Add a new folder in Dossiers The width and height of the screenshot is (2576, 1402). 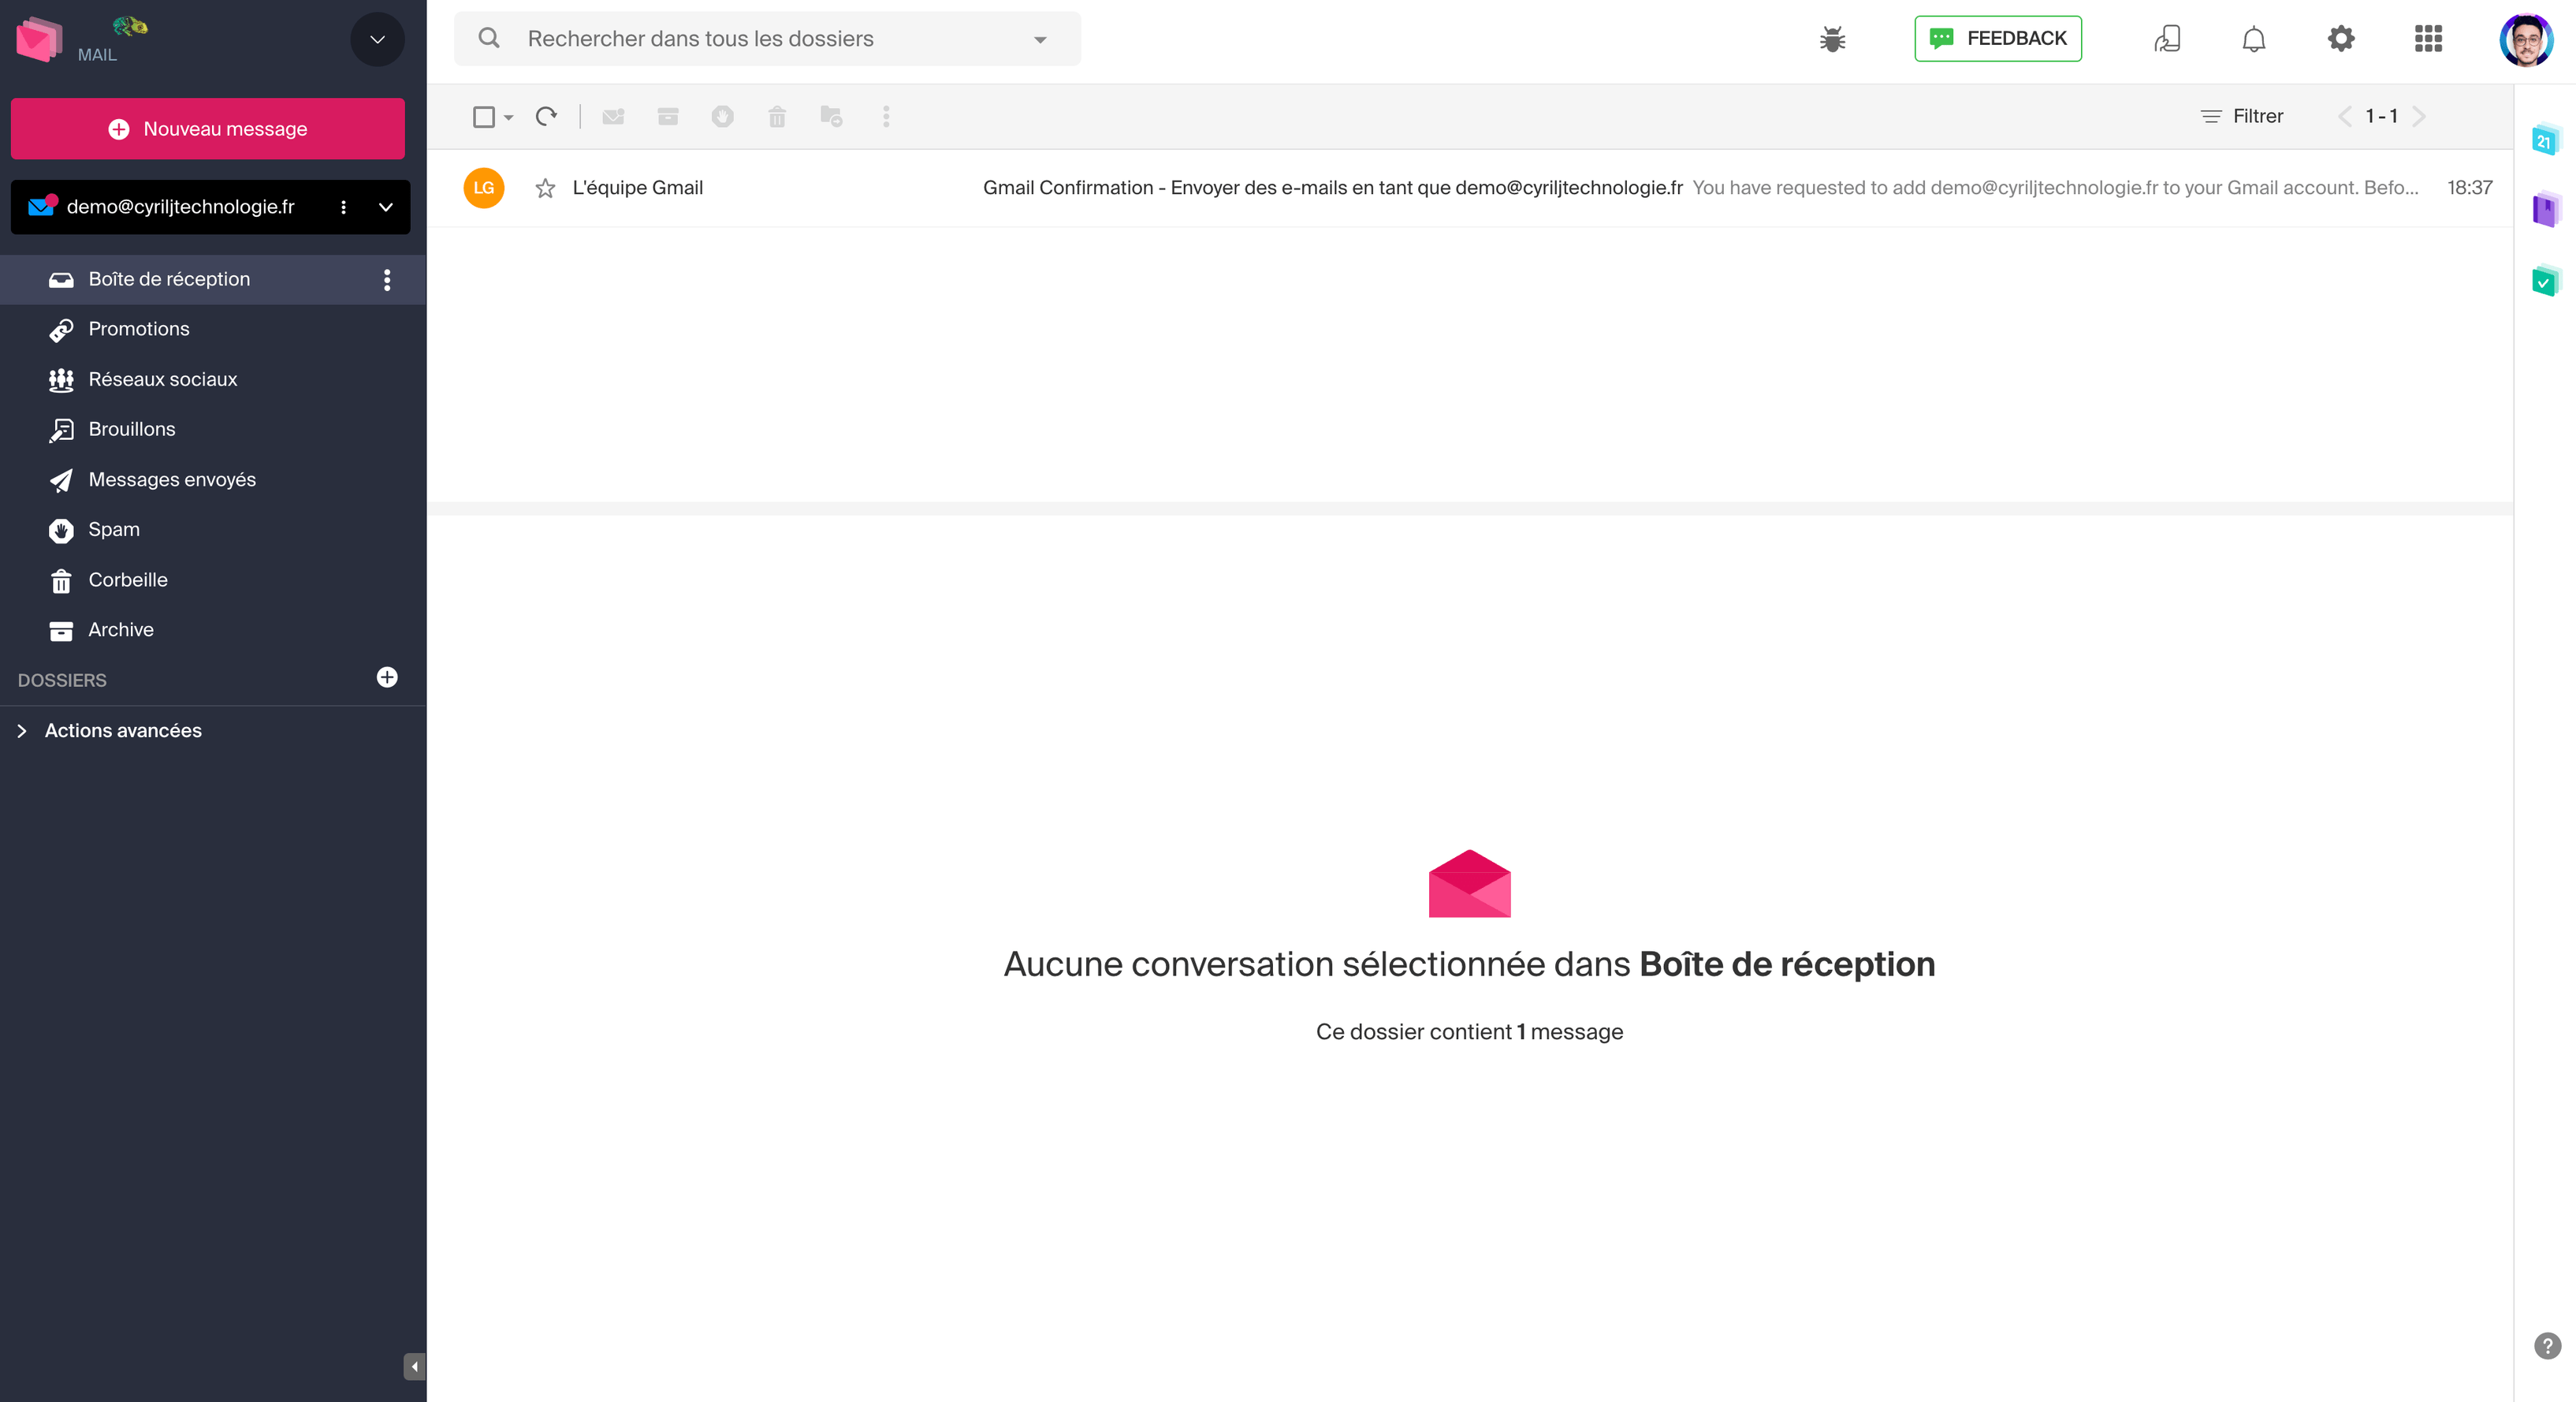click(387, 677)
